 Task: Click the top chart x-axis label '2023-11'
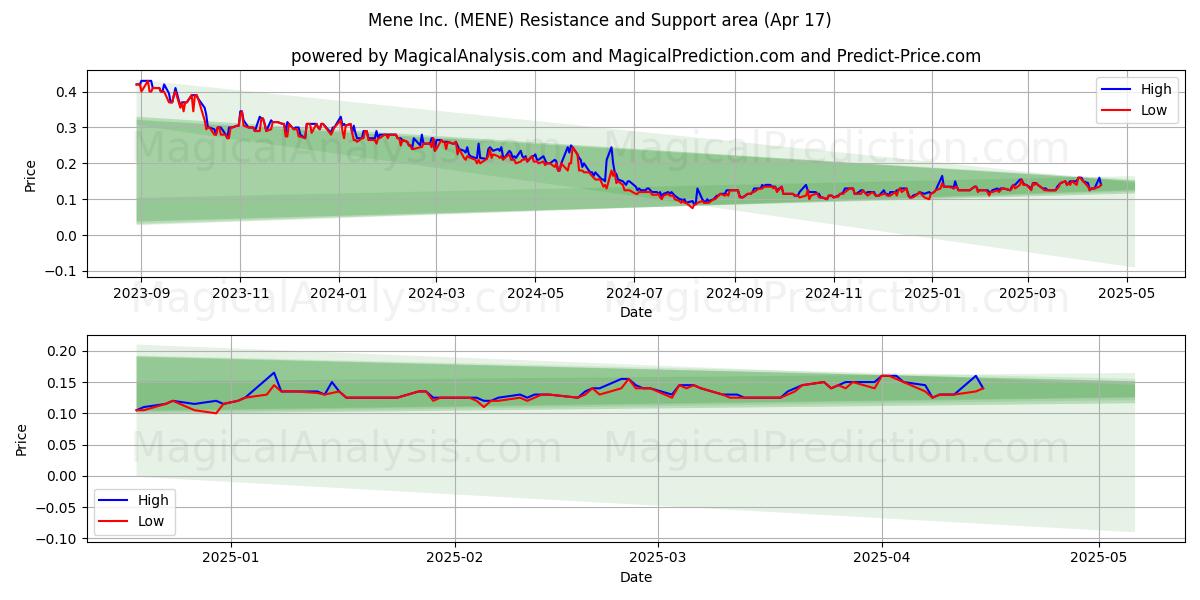click(x=240, y=293)
